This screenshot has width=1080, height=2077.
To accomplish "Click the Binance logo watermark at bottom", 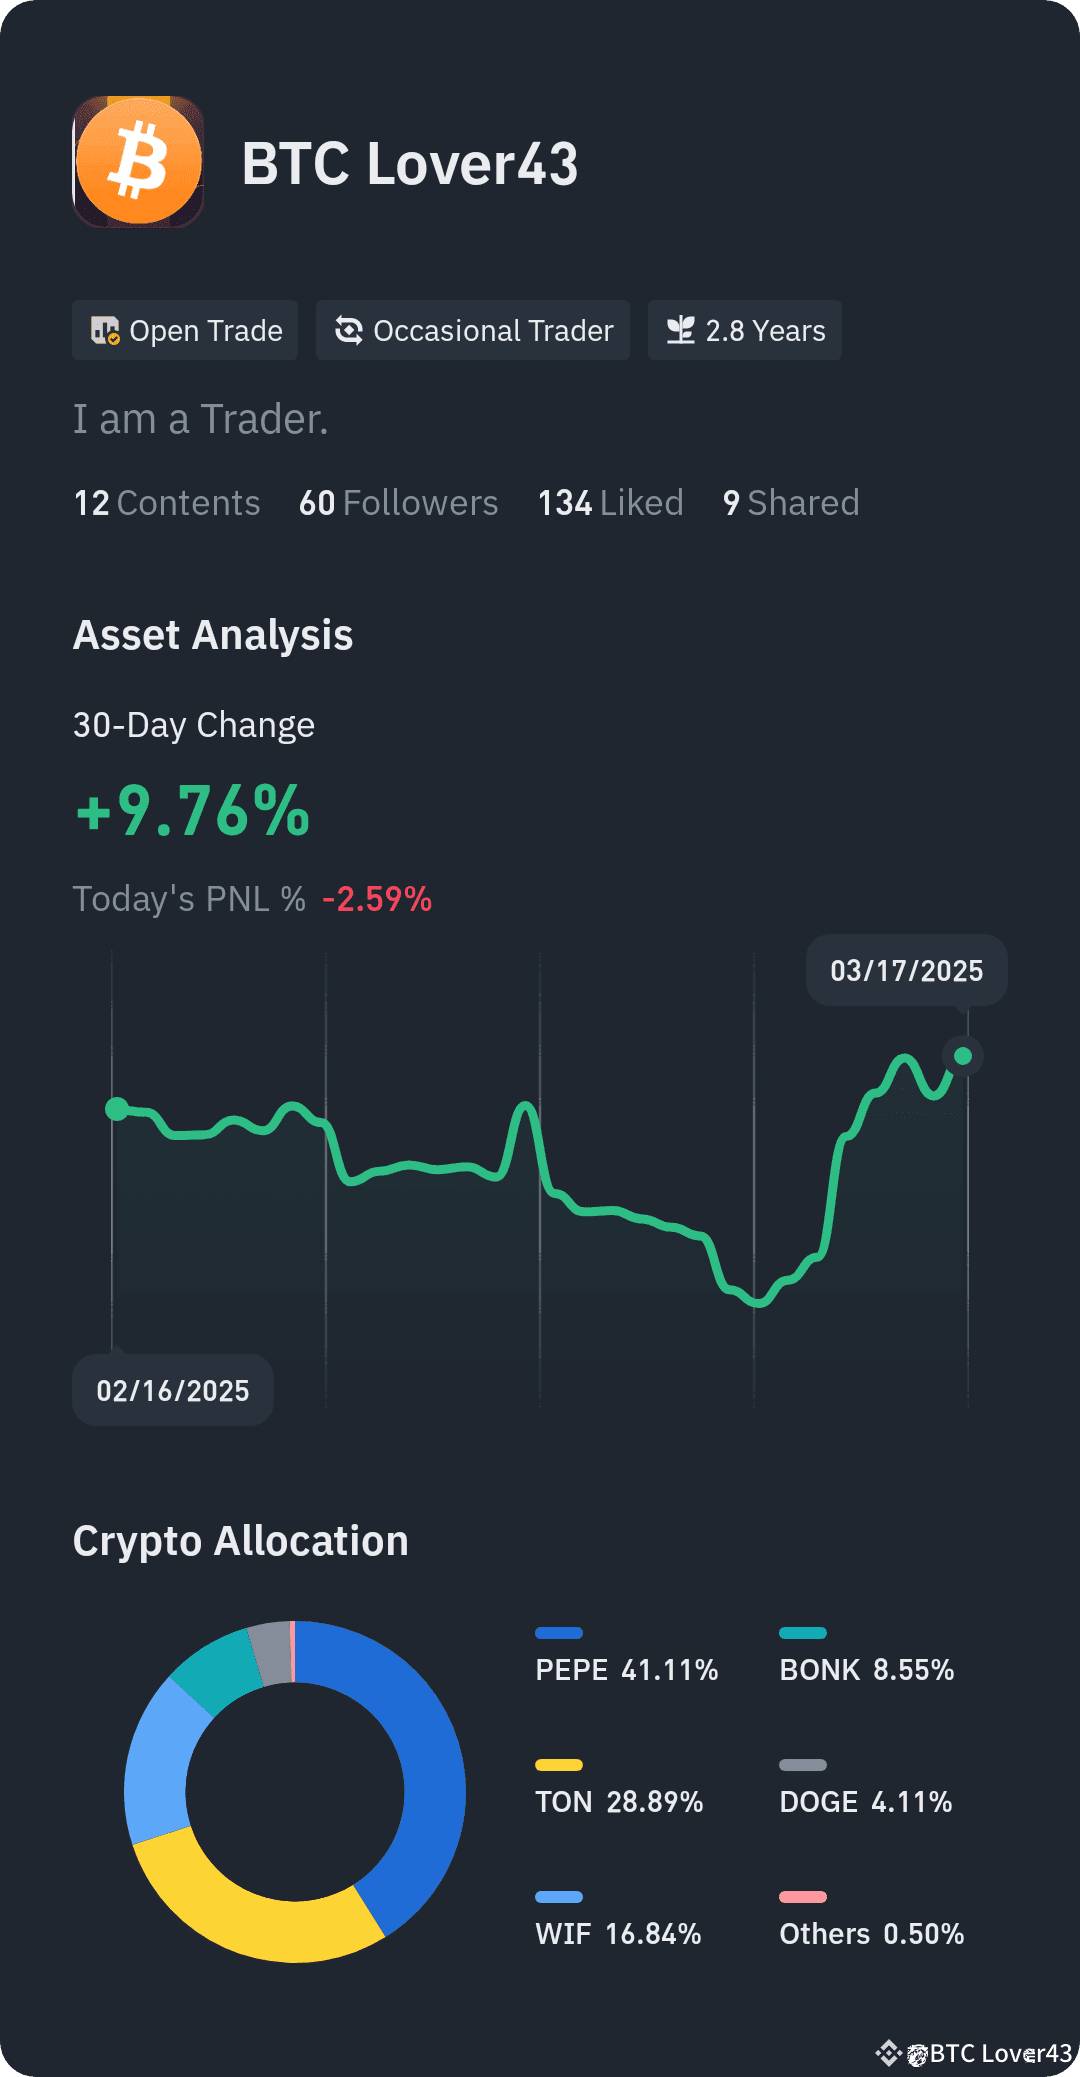I will 888,2053.
